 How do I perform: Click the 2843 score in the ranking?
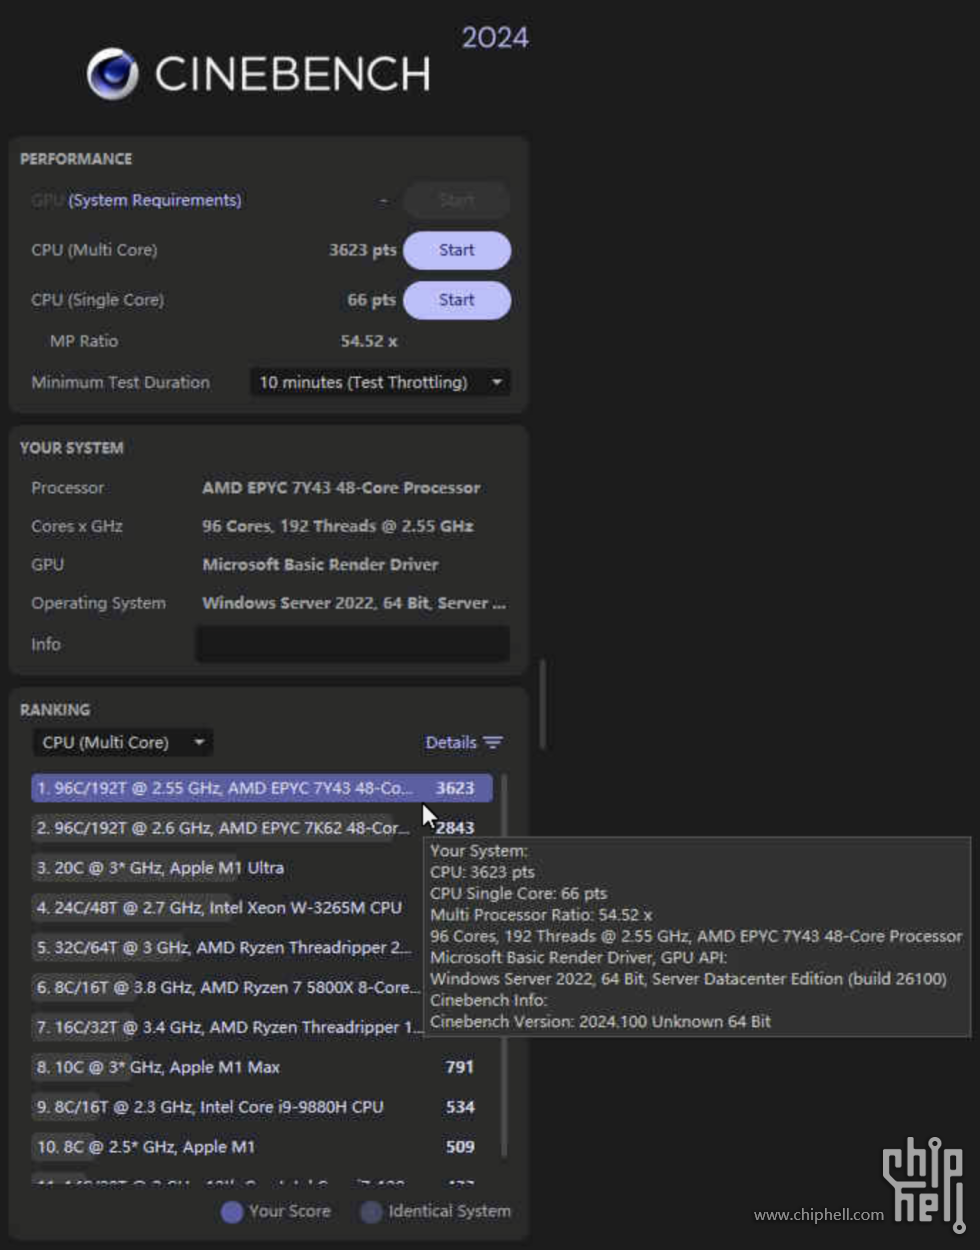455,828
